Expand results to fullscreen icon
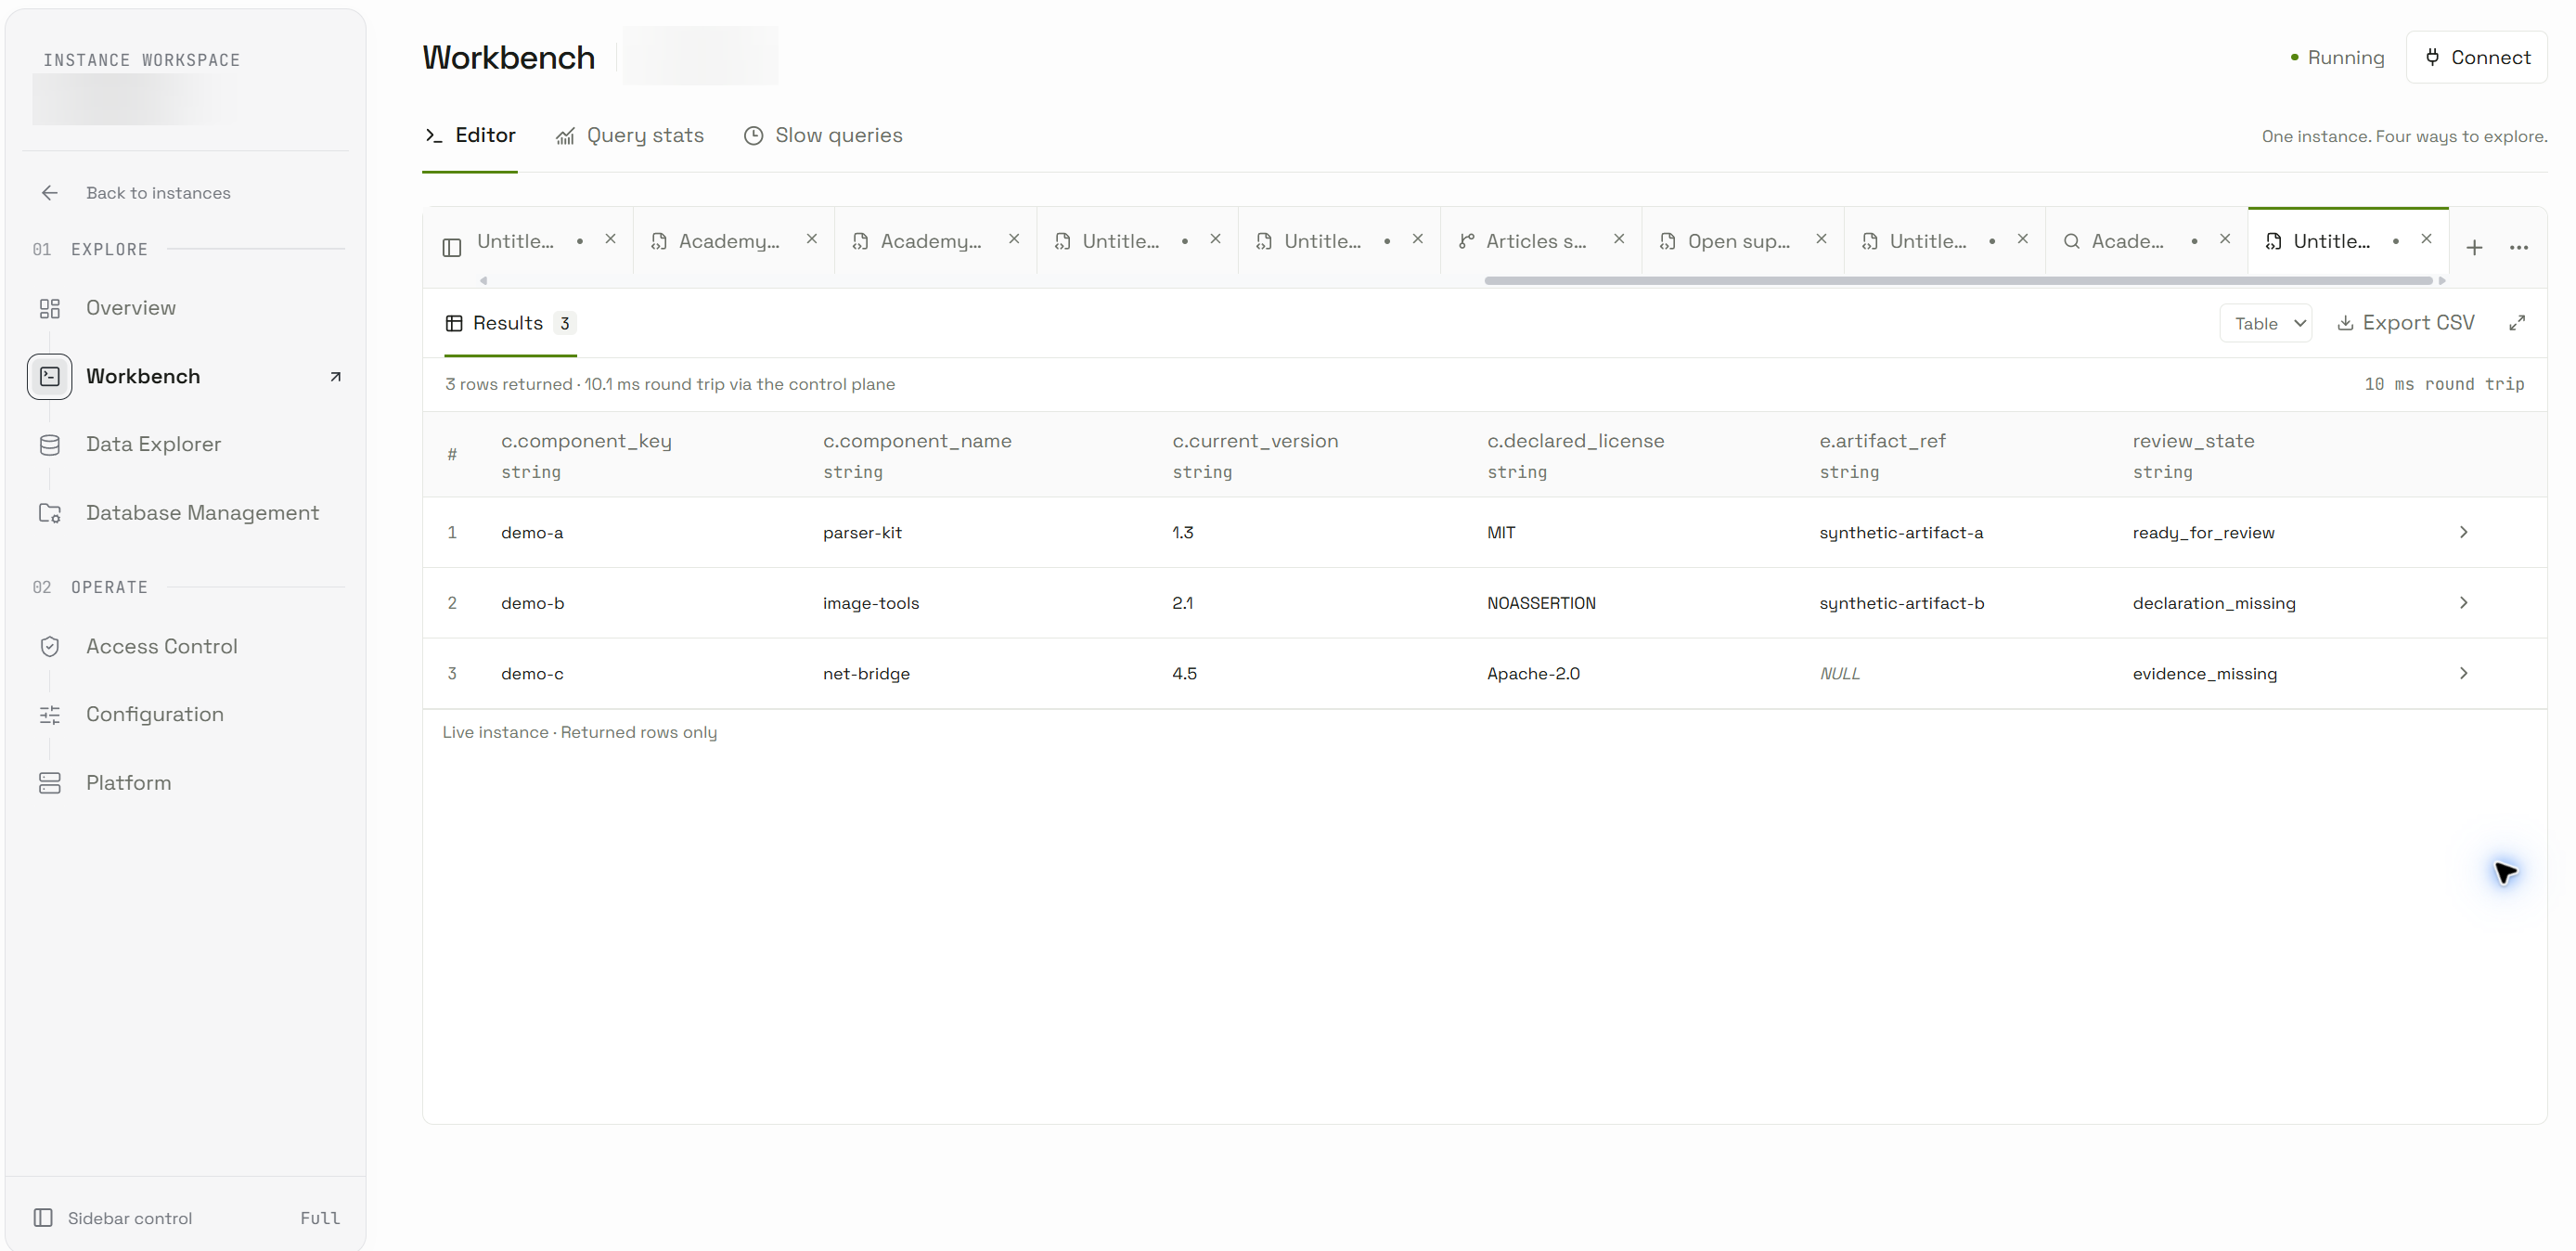Screen dimensions: 2576x1251 (x=2517, y=323)
